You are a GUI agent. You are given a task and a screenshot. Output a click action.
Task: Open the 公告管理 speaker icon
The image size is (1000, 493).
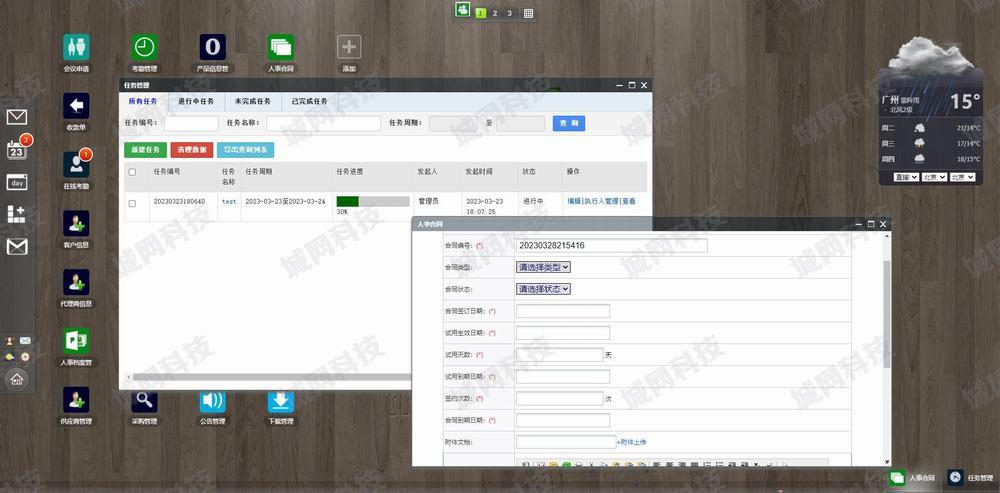pos(212,401)
